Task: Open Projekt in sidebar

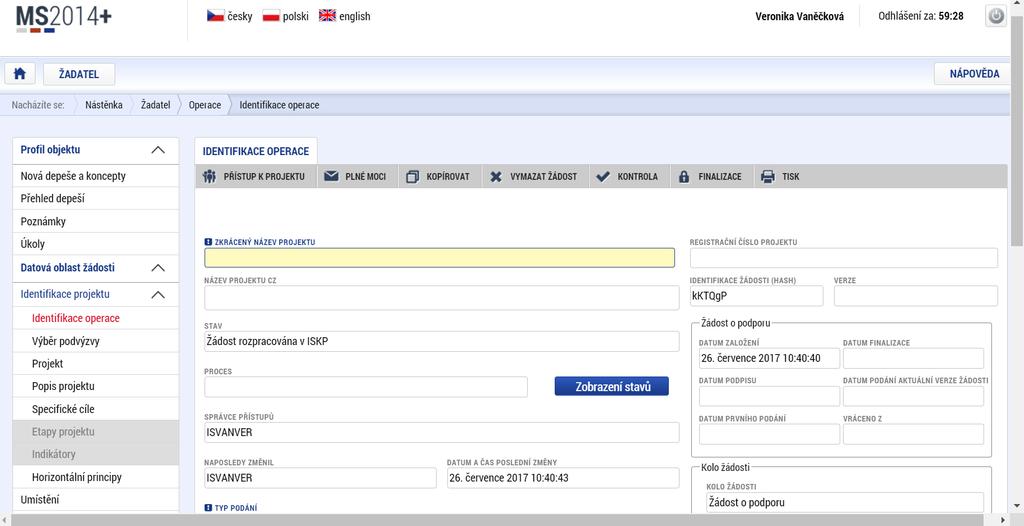Action: coord(95,363)
